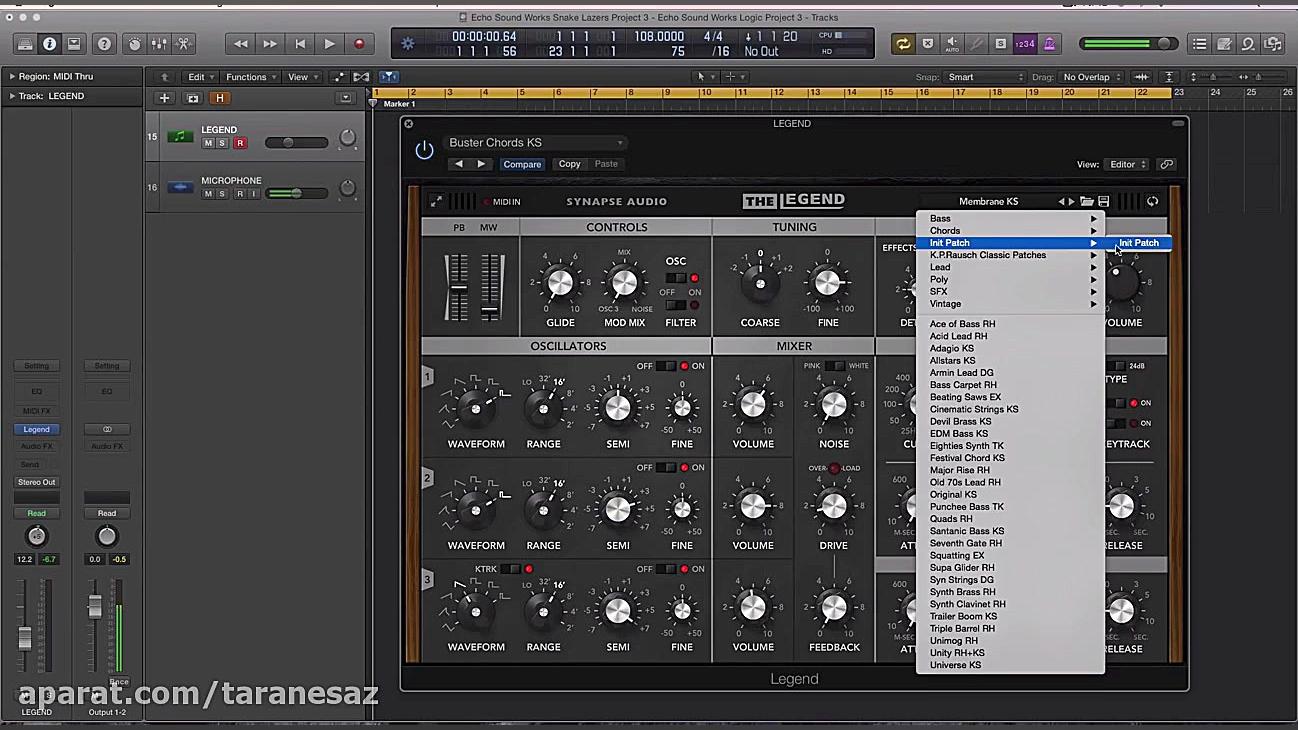Image resolution: width=1298 pixels, height=730 pixels.
Task: Expand the Track LEGEND disclosure triangle
Action: (x=12, y=96)
